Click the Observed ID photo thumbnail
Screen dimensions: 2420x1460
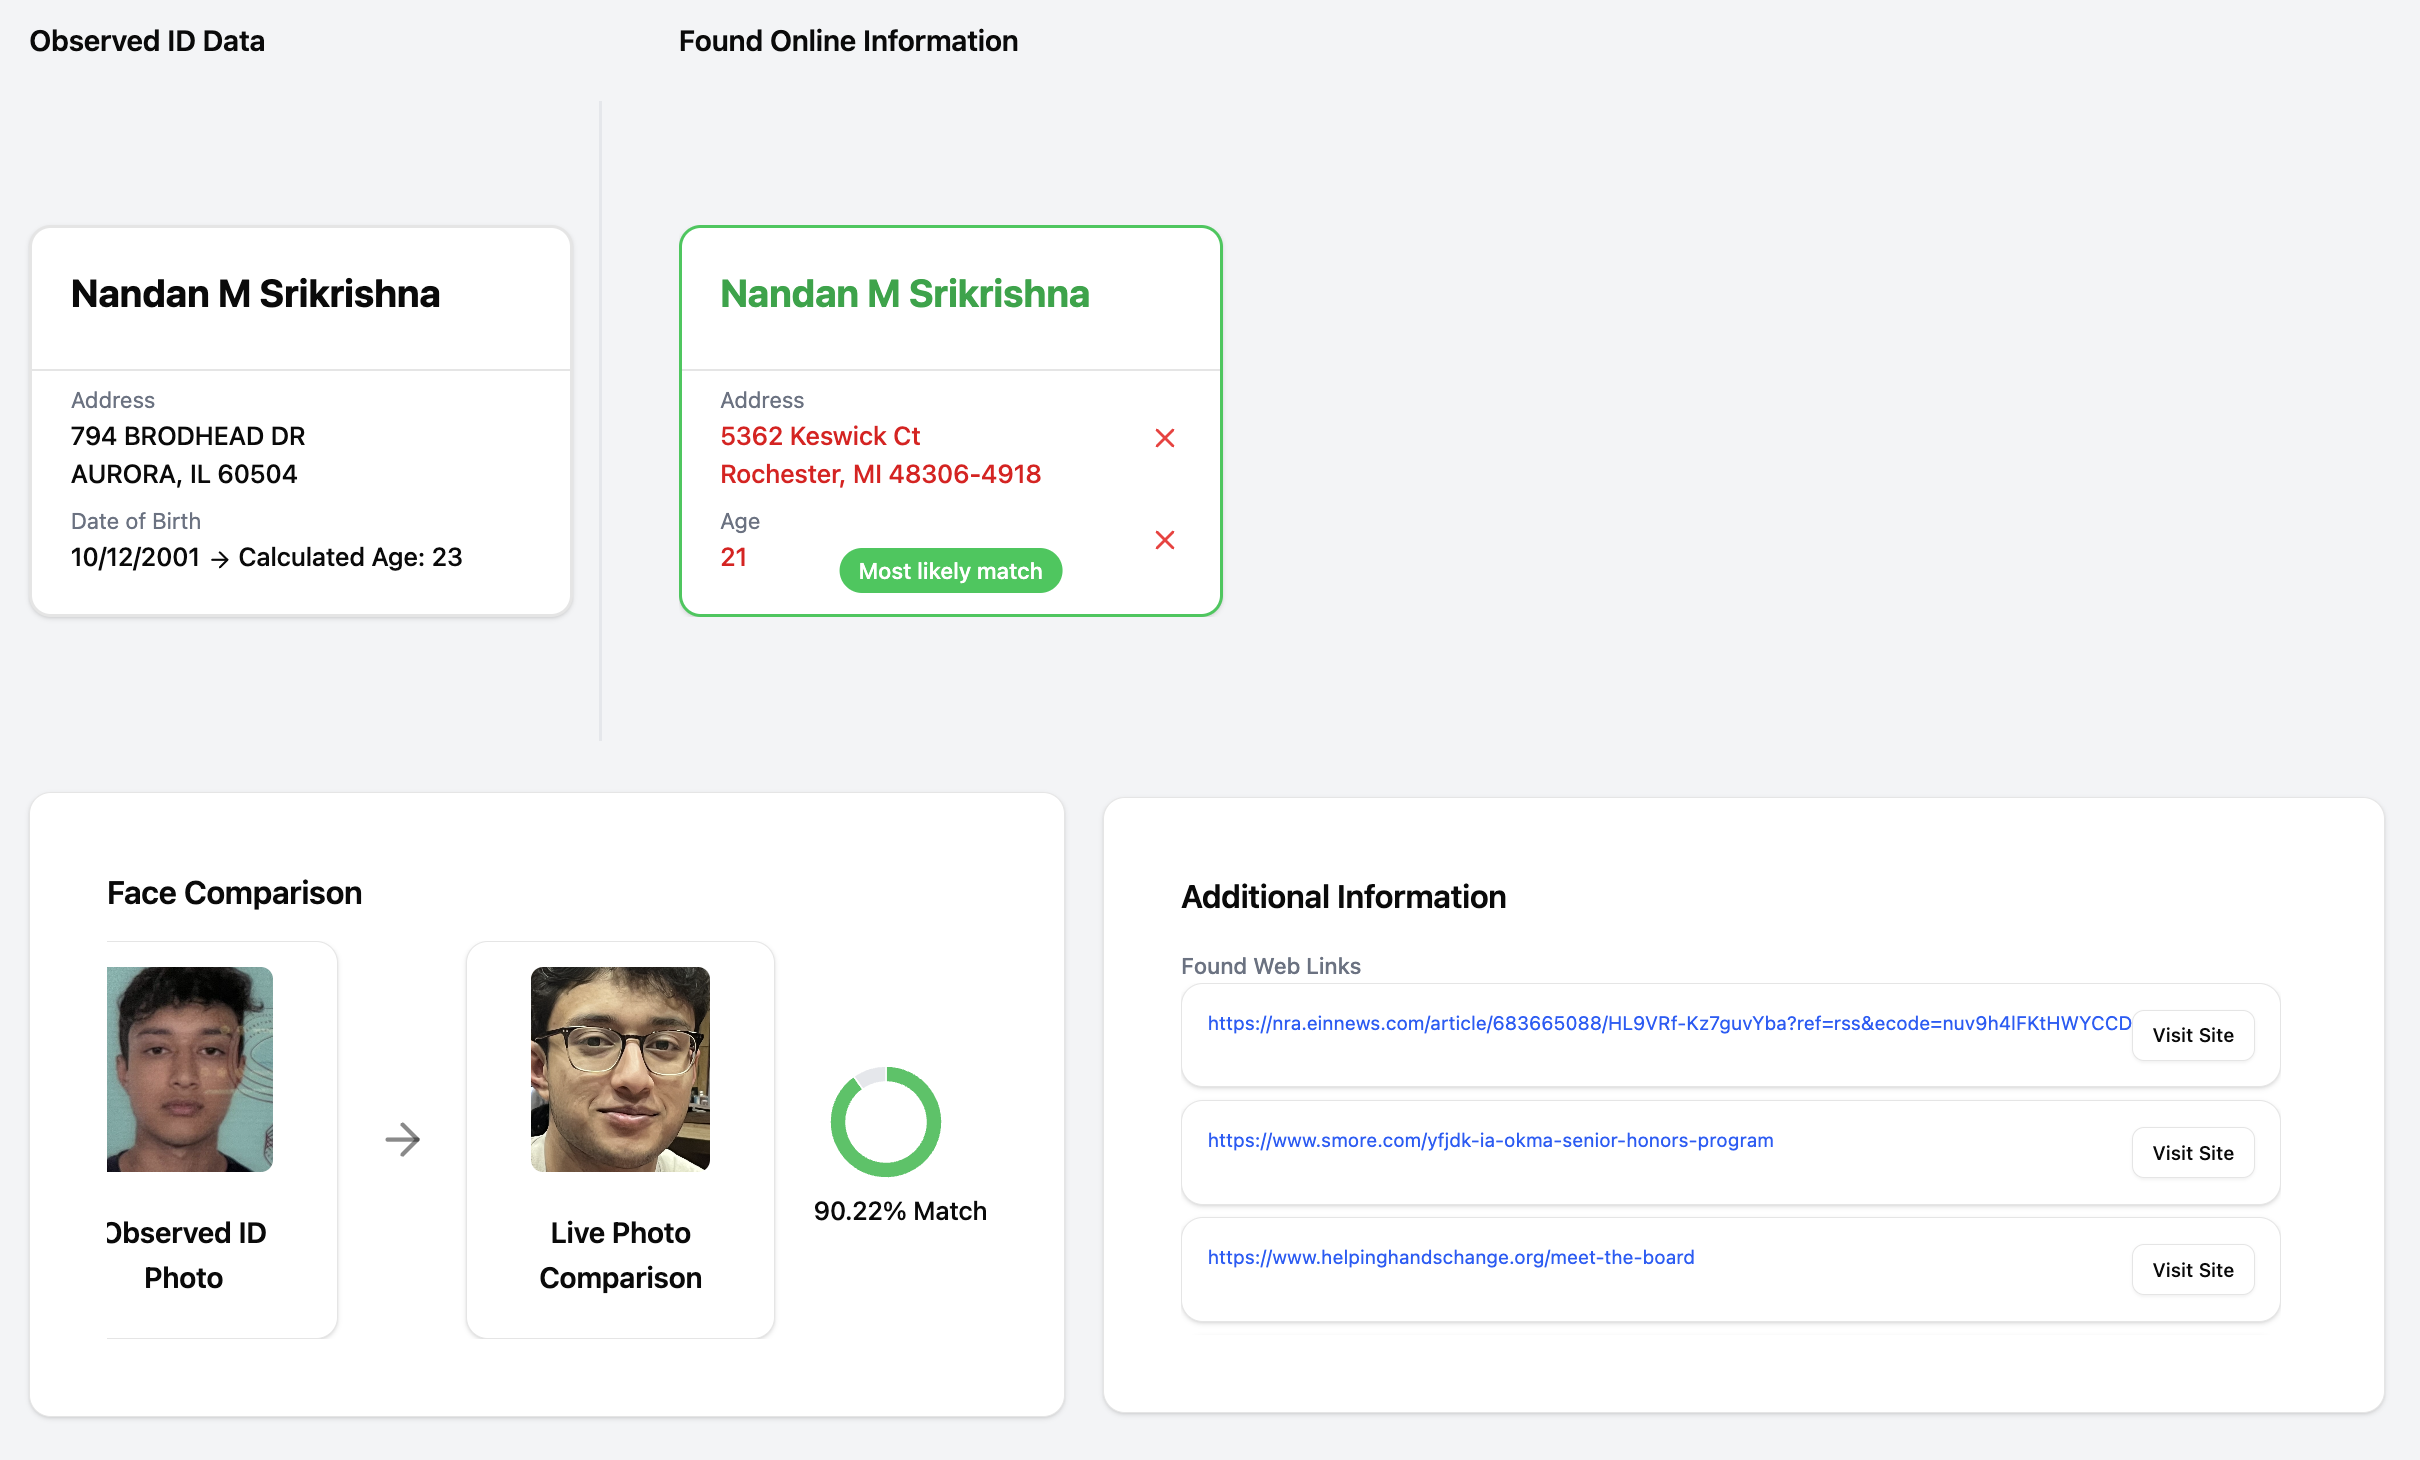coord(190,1069)
